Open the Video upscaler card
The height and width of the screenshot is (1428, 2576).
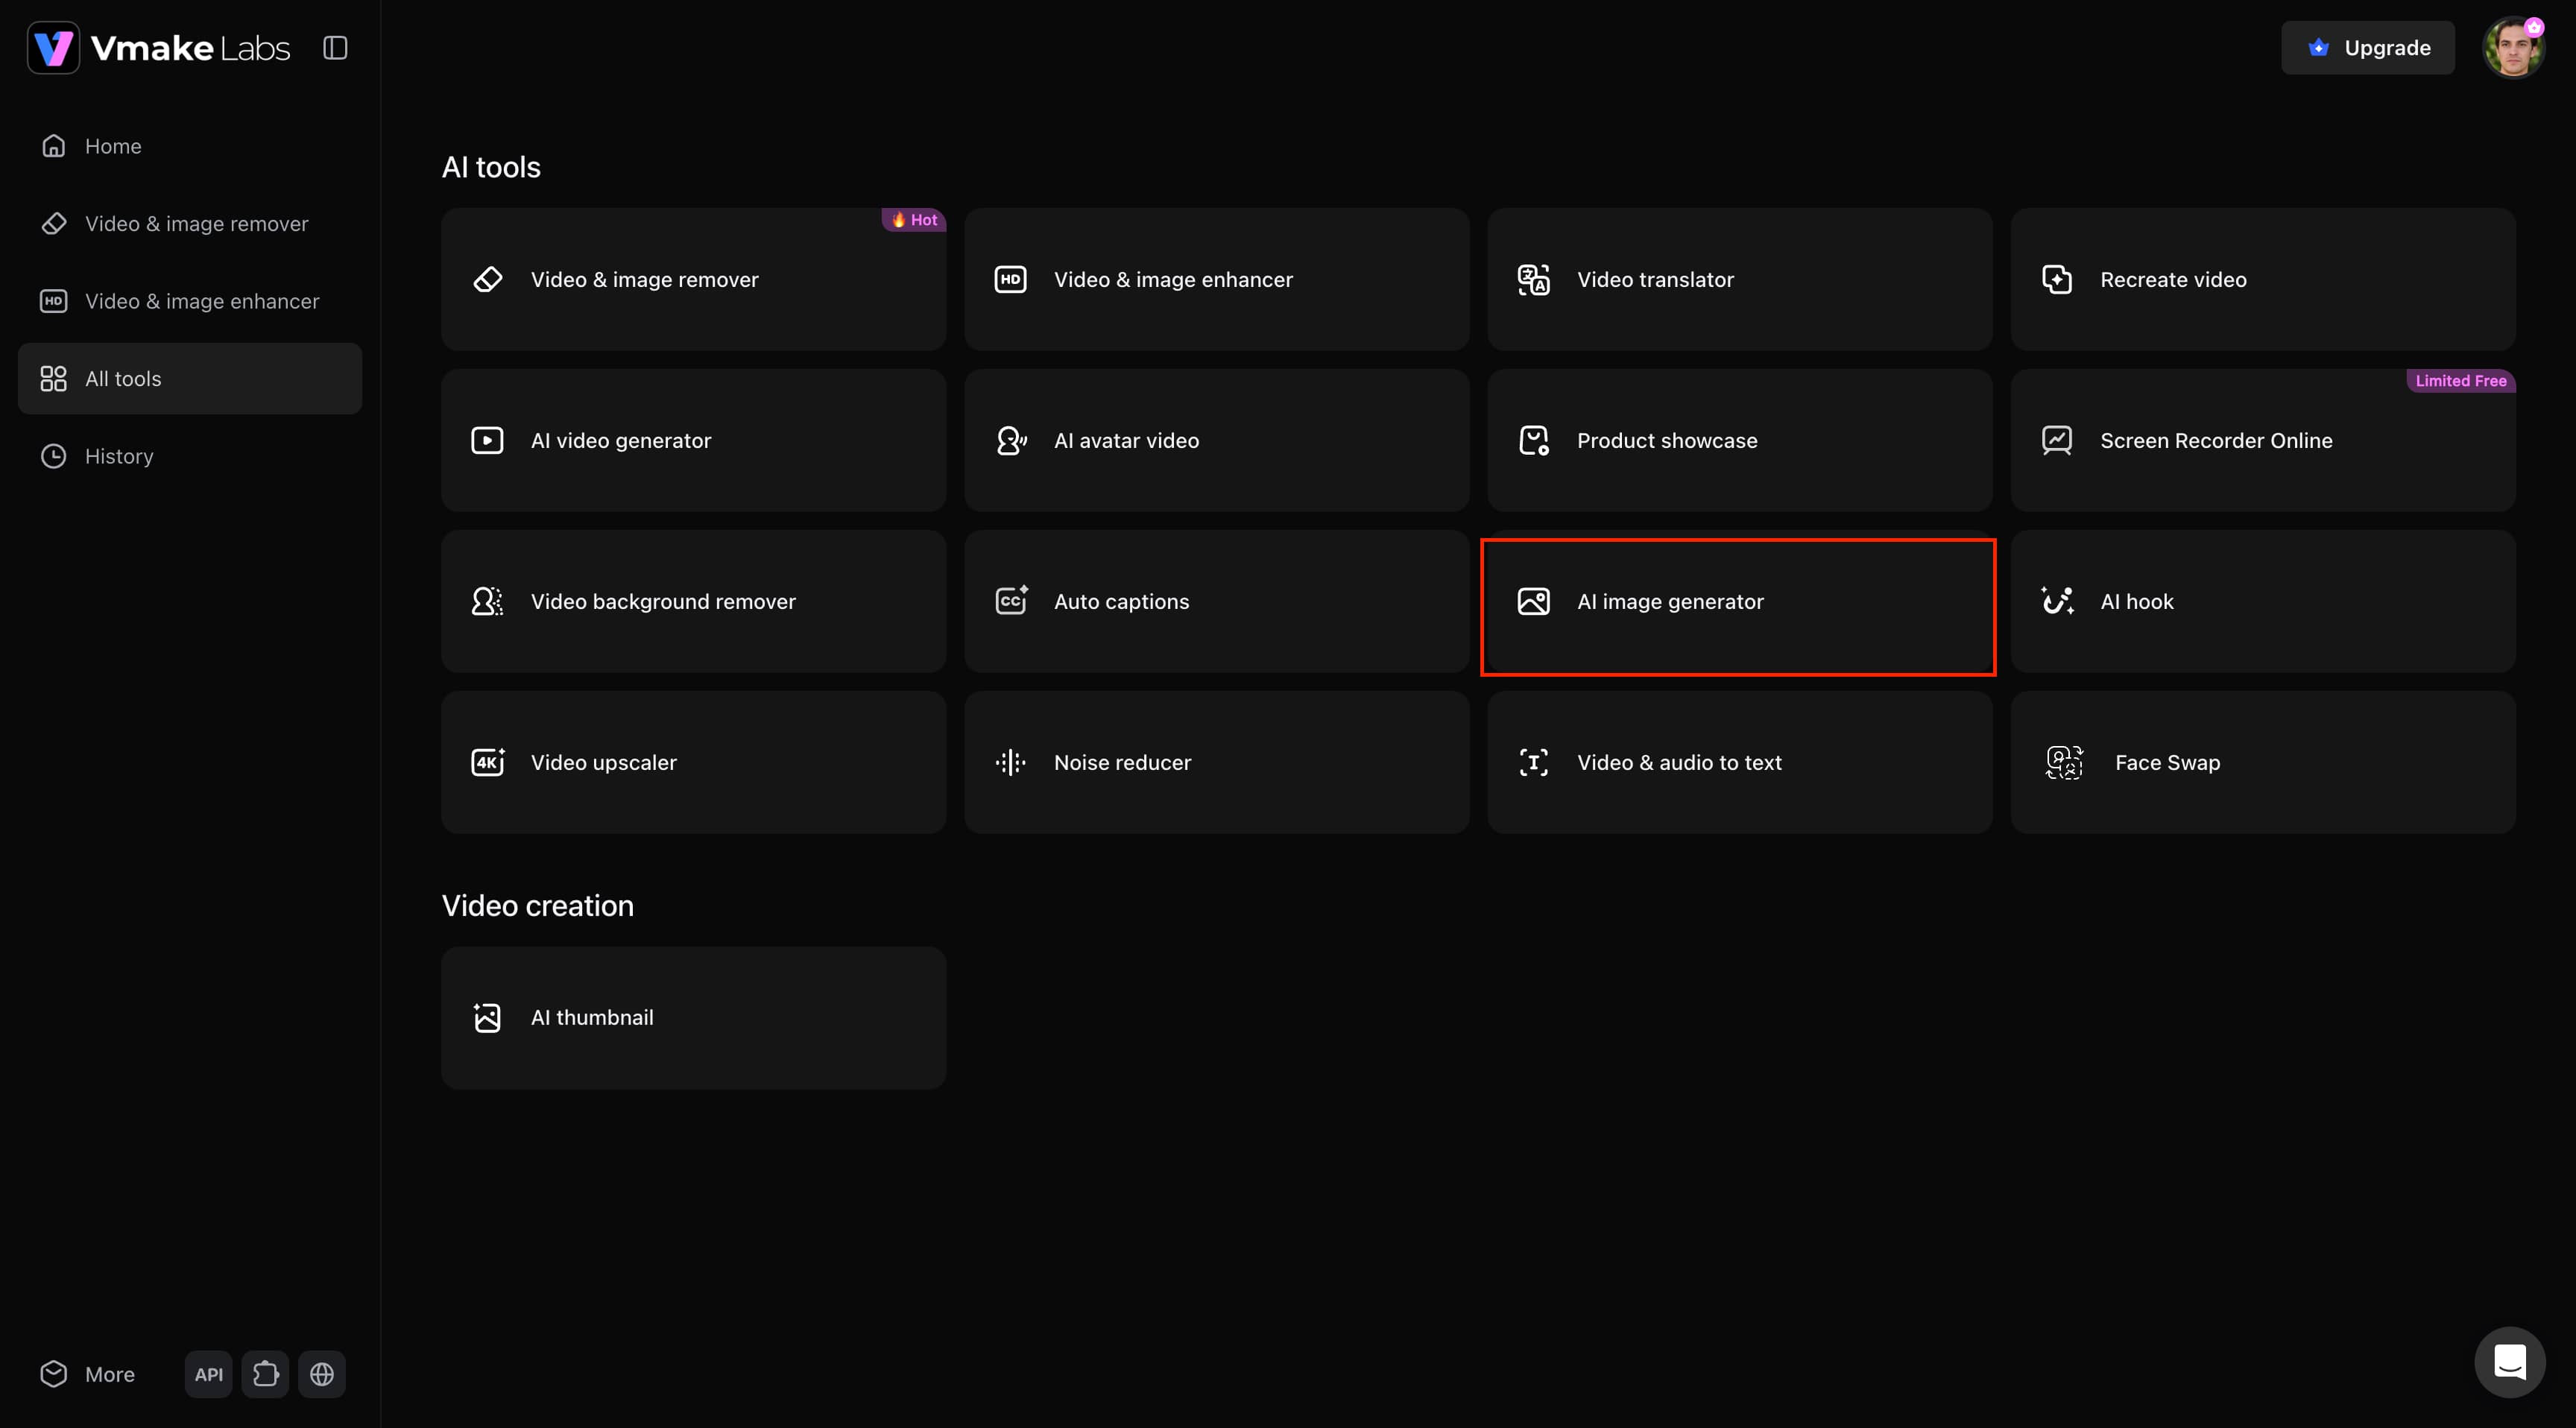tap(694, 763)
